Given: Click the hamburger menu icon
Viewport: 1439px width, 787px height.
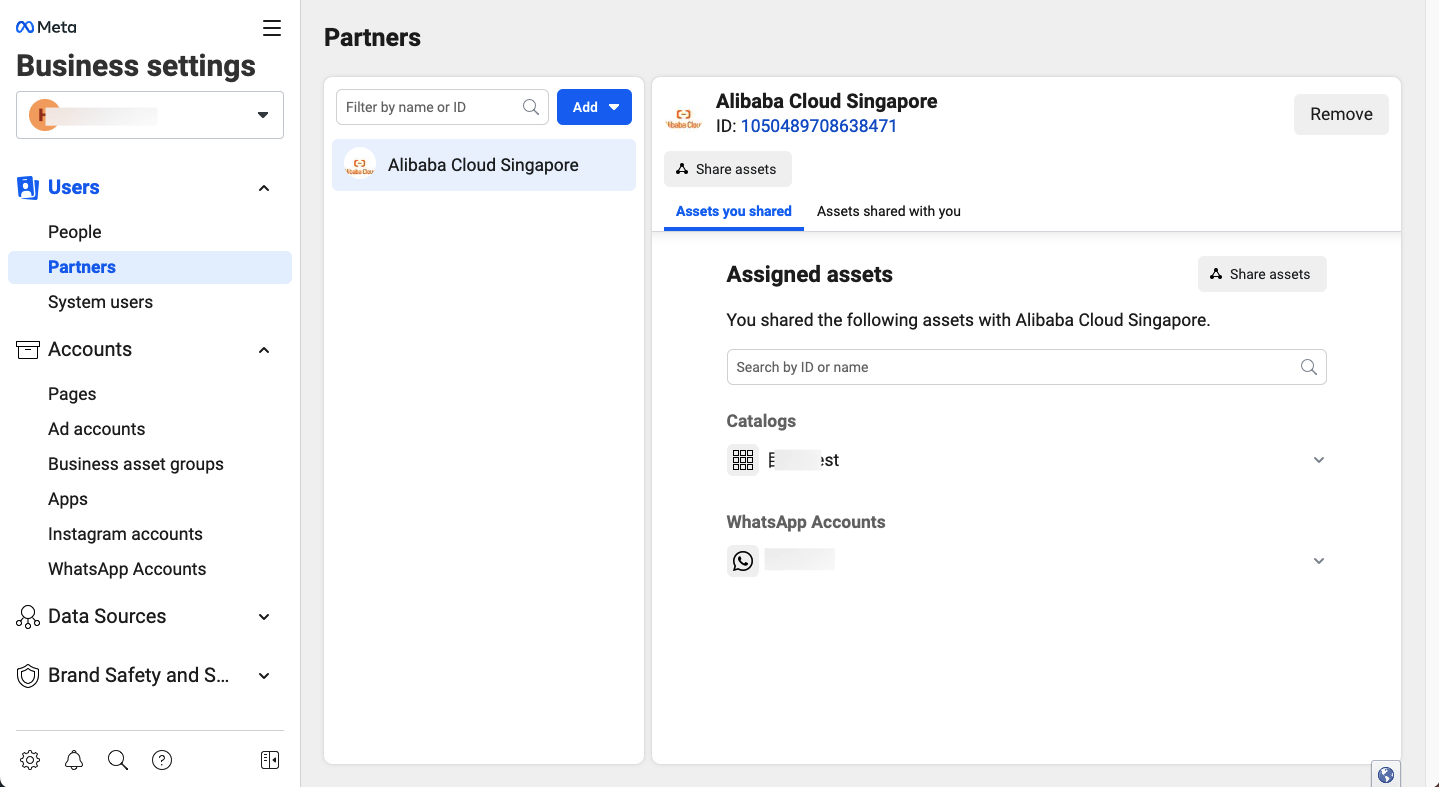Looking at the screenshot, I should click(x=272, y=28).
